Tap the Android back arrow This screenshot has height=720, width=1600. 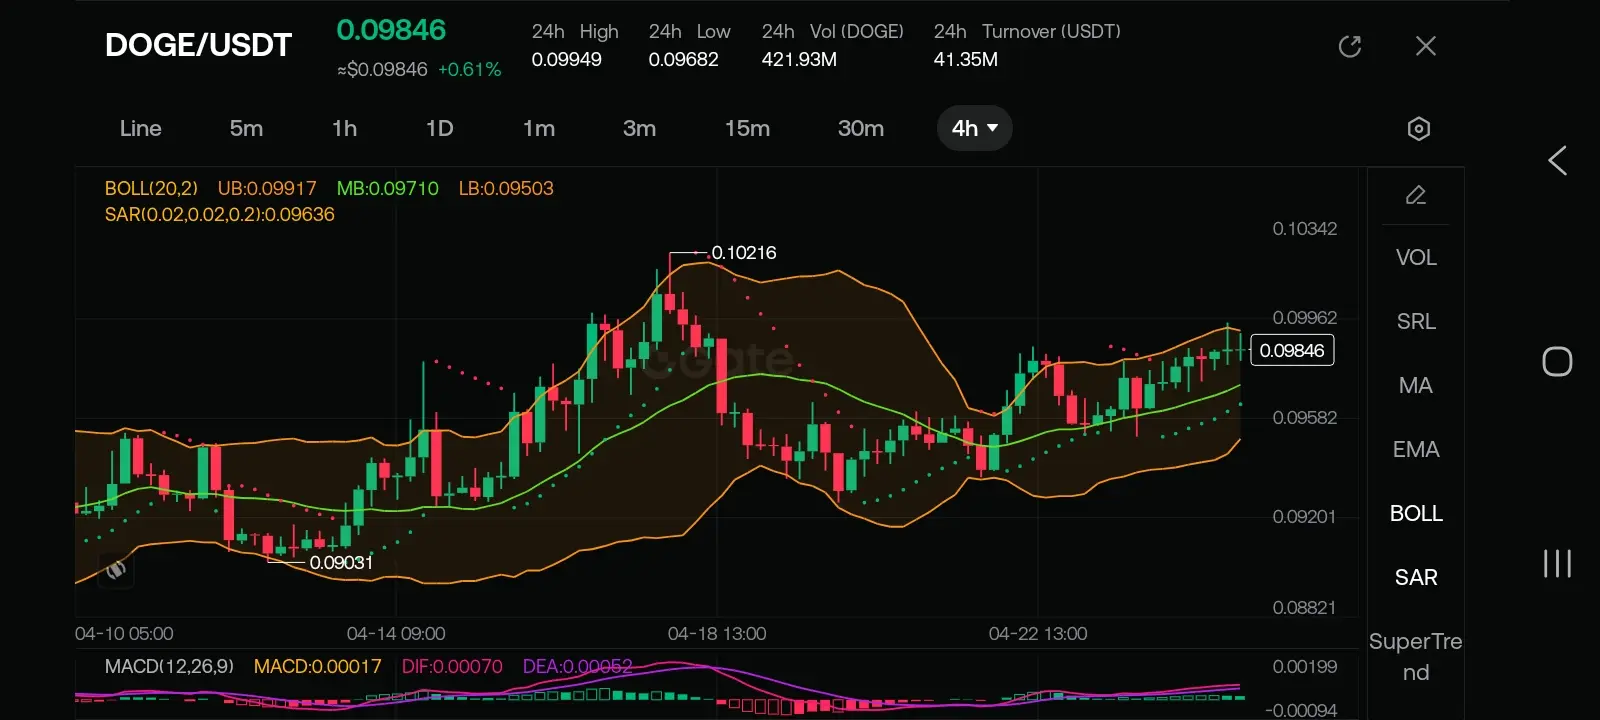pyautogui.click(x=1557, y=161)
